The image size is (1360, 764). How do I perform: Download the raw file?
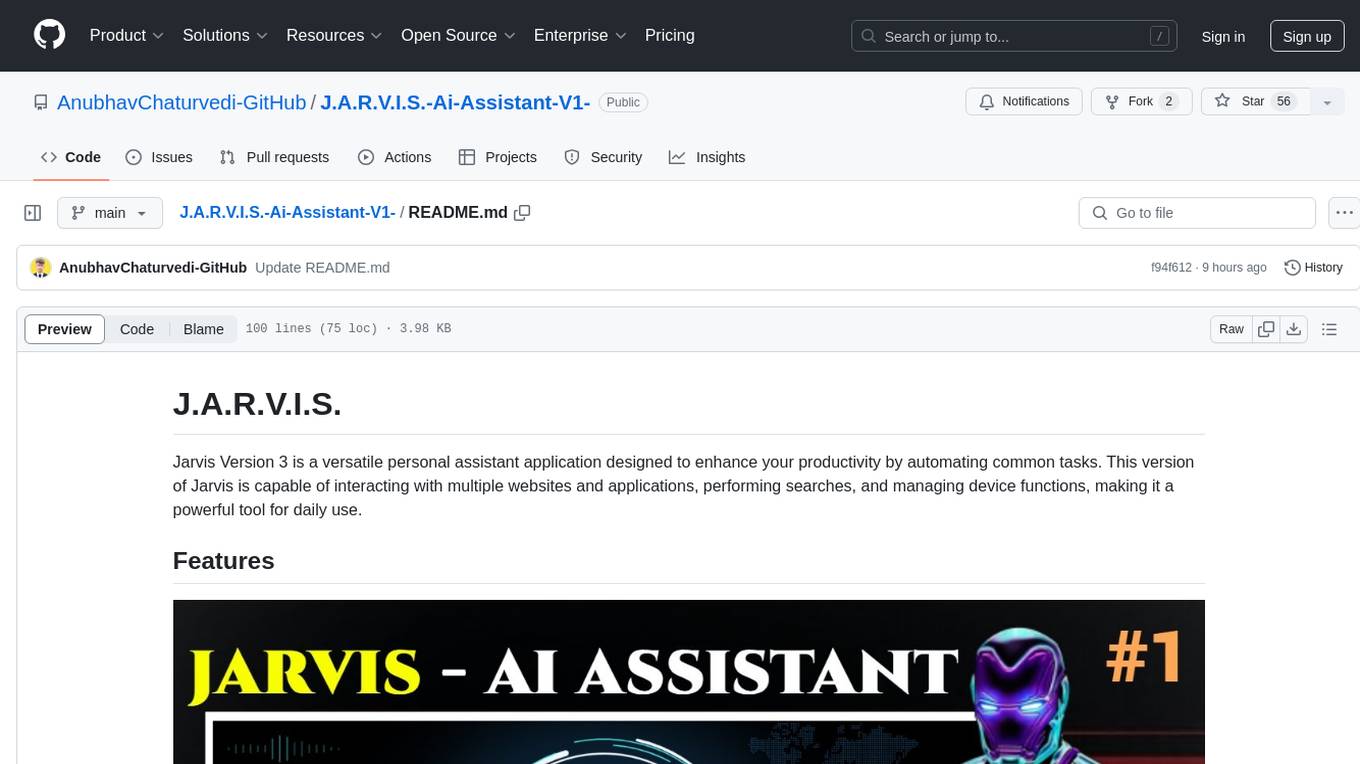click(1294, 329)
